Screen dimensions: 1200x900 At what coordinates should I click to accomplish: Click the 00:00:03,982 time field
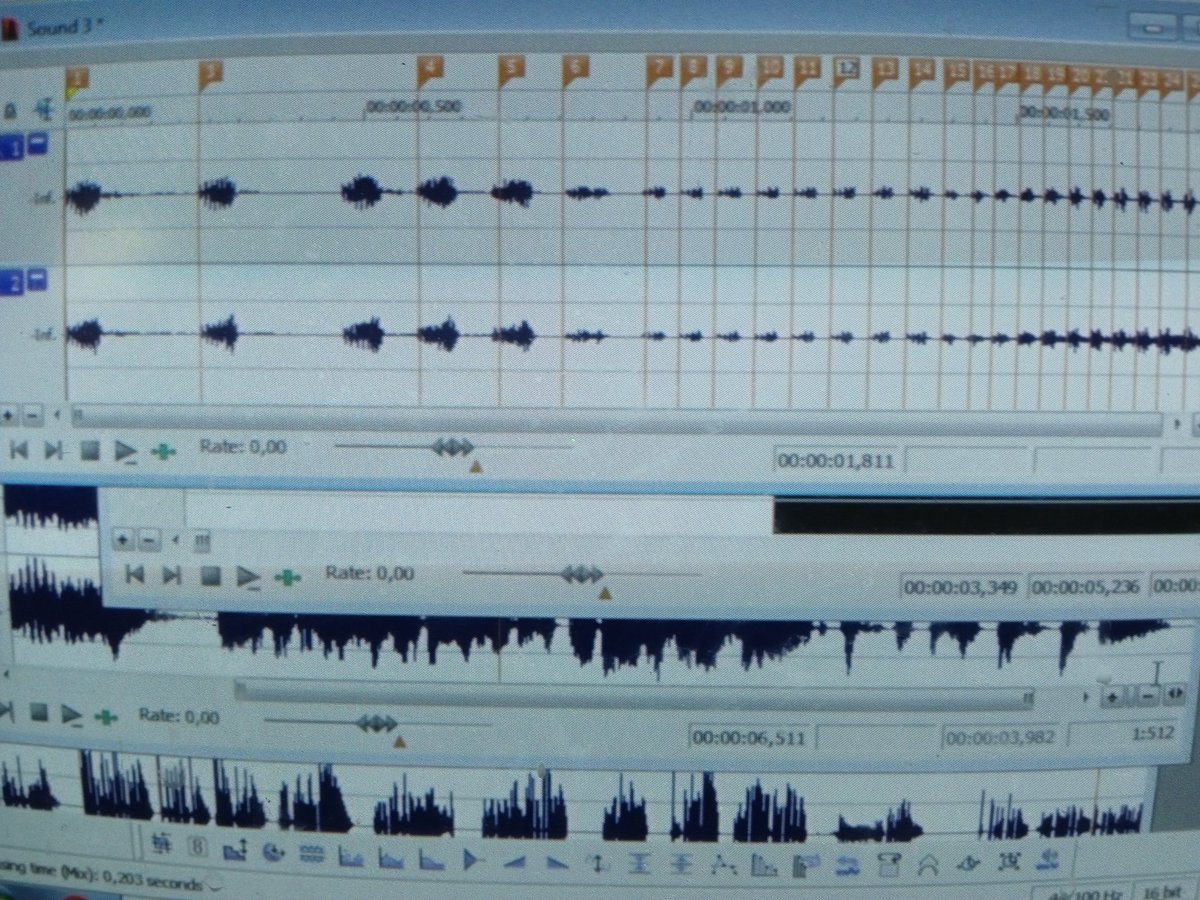tap(1001, 738)
